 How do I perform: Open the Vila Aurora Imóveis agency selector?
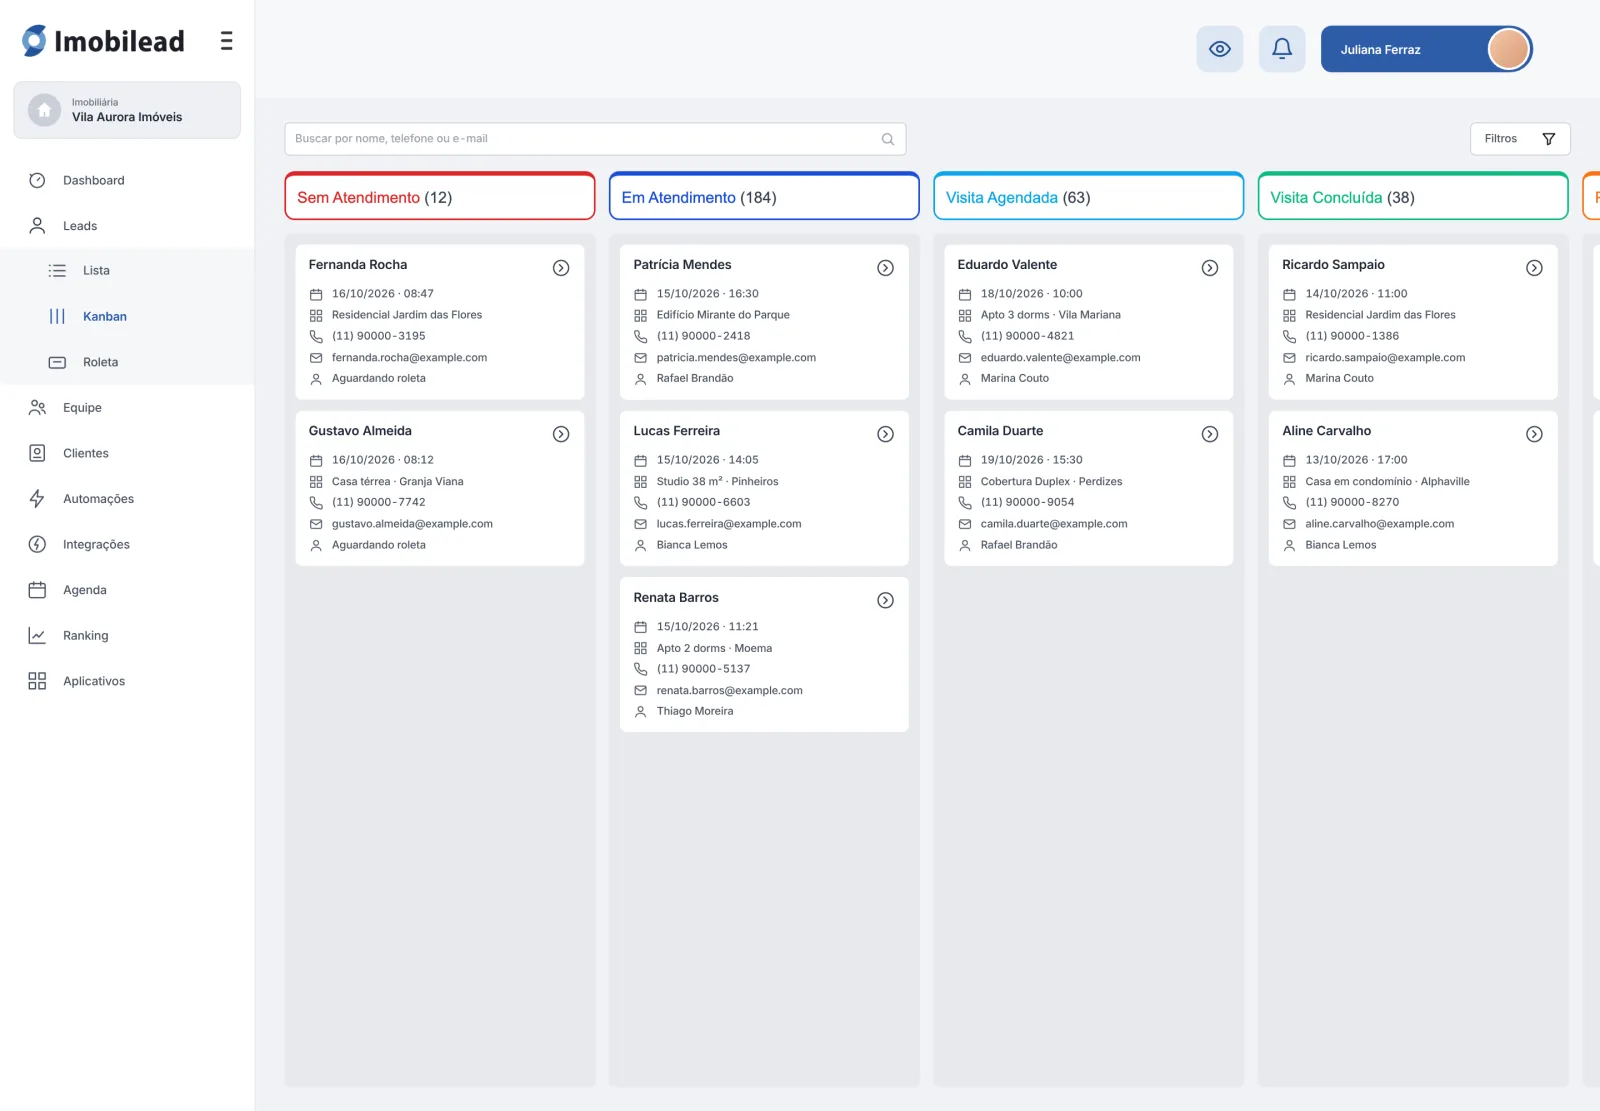coord(127,110)
